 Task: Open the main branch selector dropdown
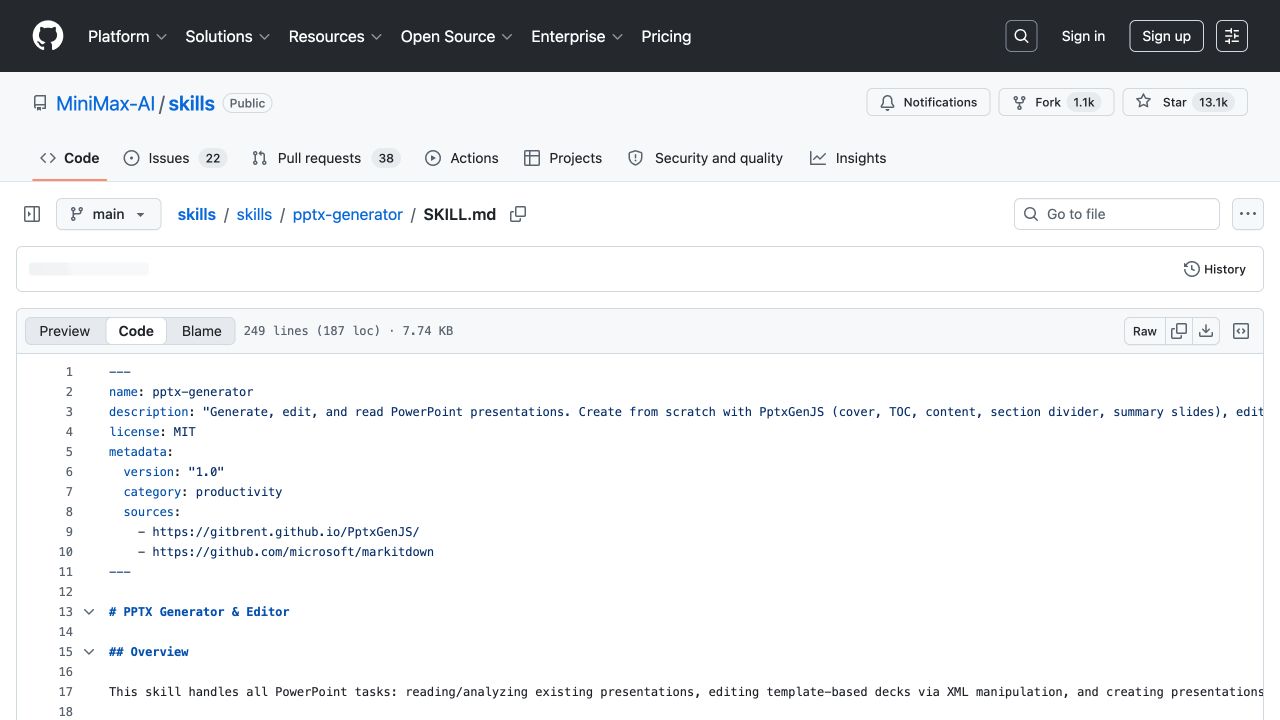[108, 214]
